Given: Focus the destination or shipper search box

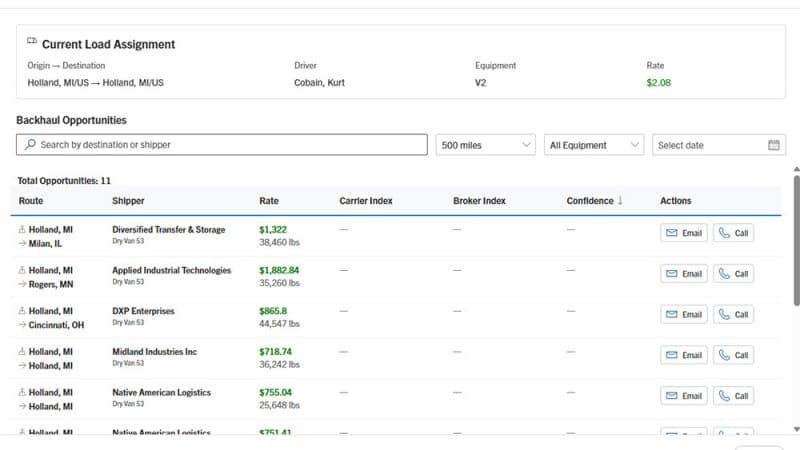Looking at the screenshot, I should [x=230, y=145].
